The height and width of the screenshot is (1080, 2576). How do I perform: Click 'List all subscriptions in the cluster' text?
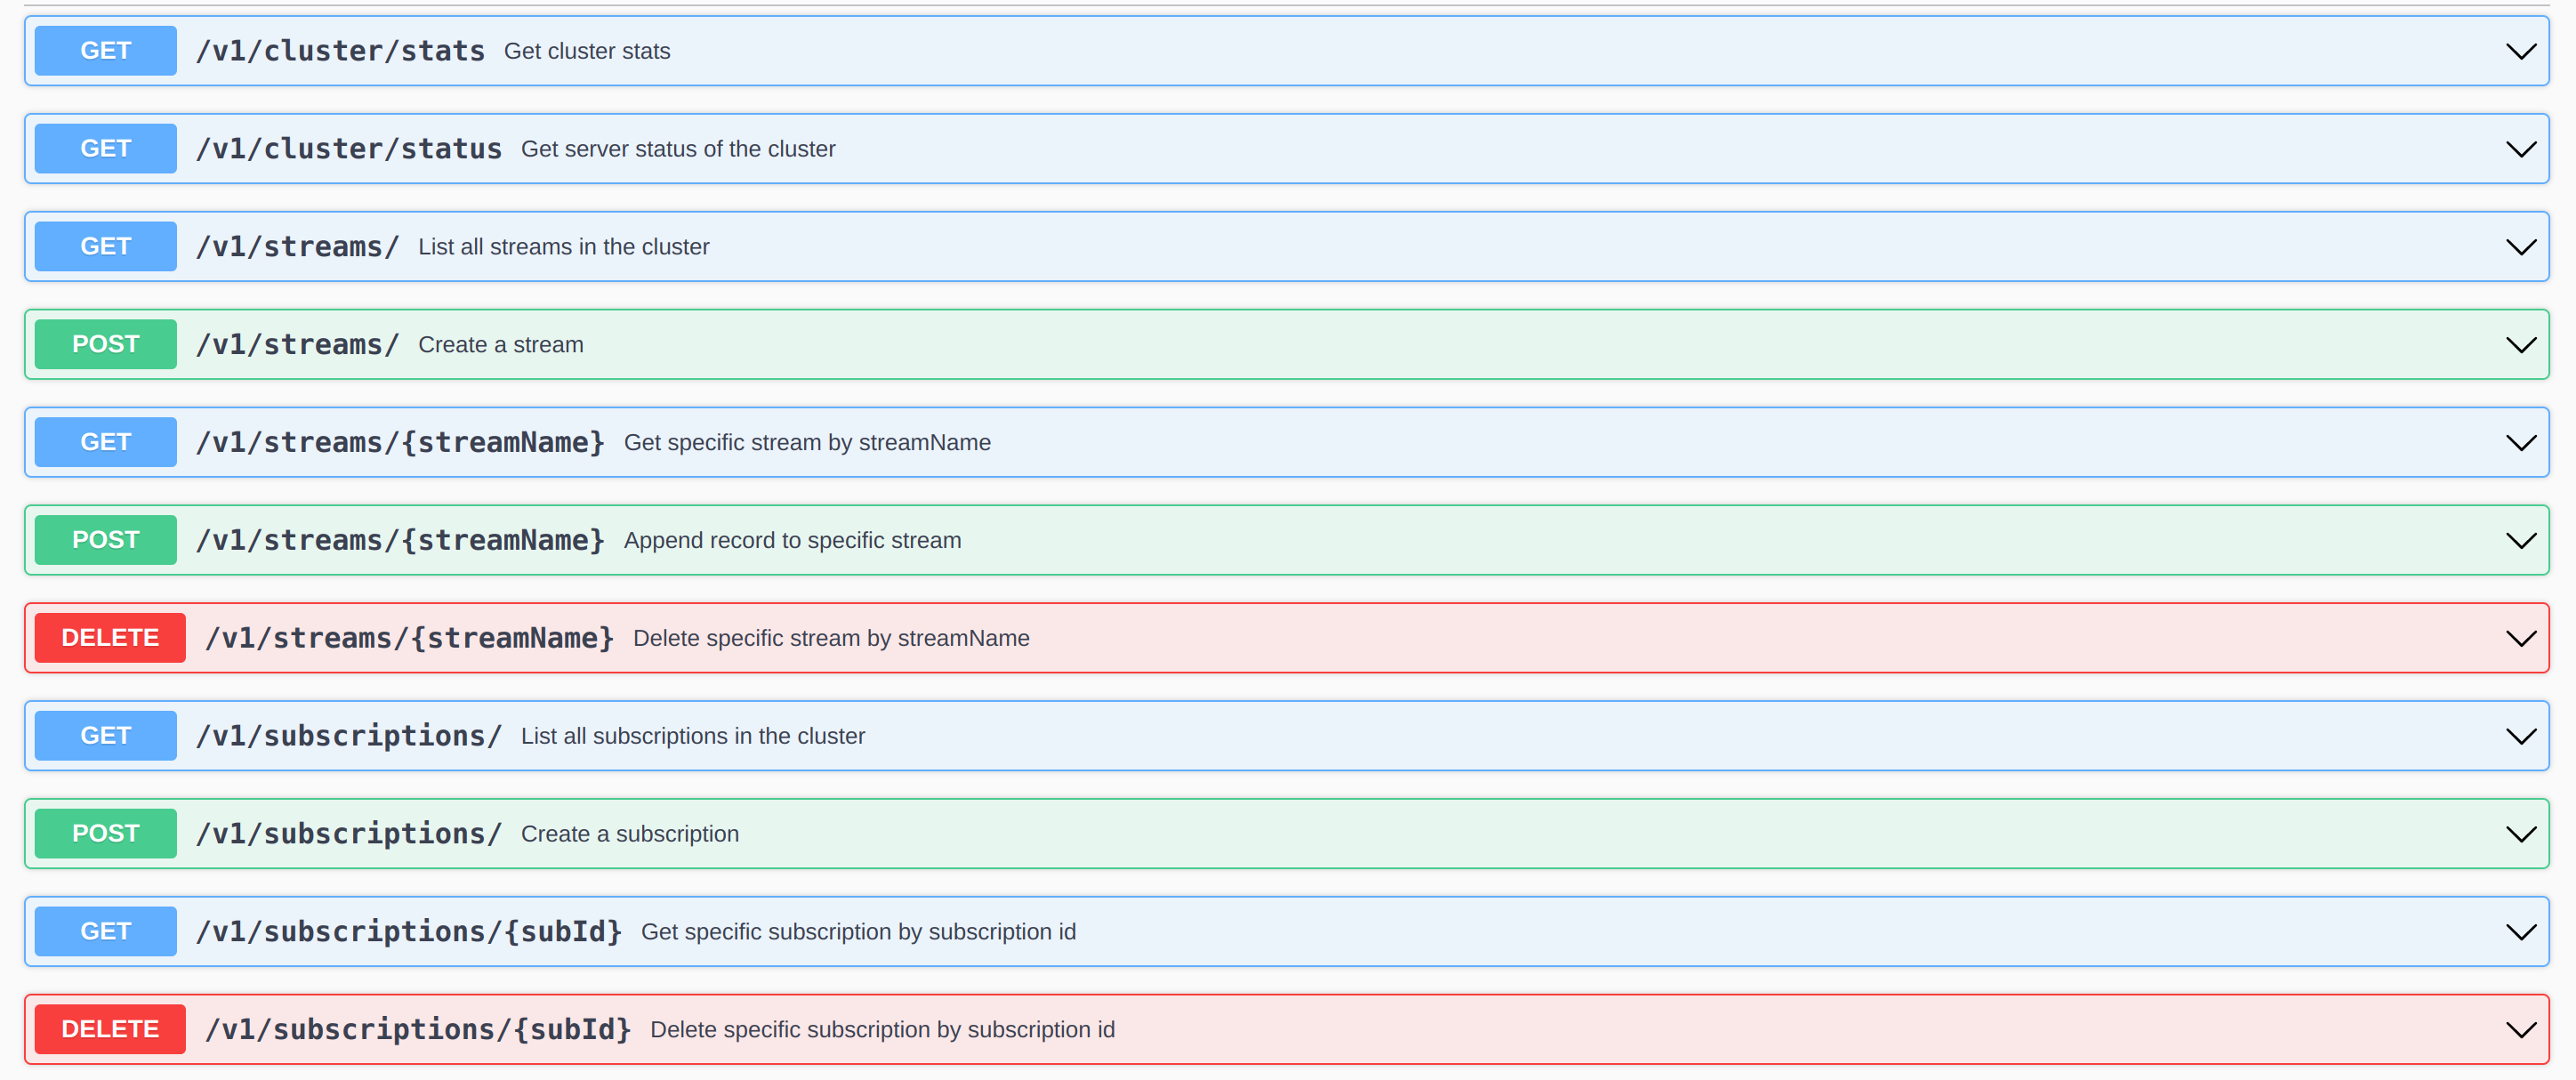(x=692, y=737)
